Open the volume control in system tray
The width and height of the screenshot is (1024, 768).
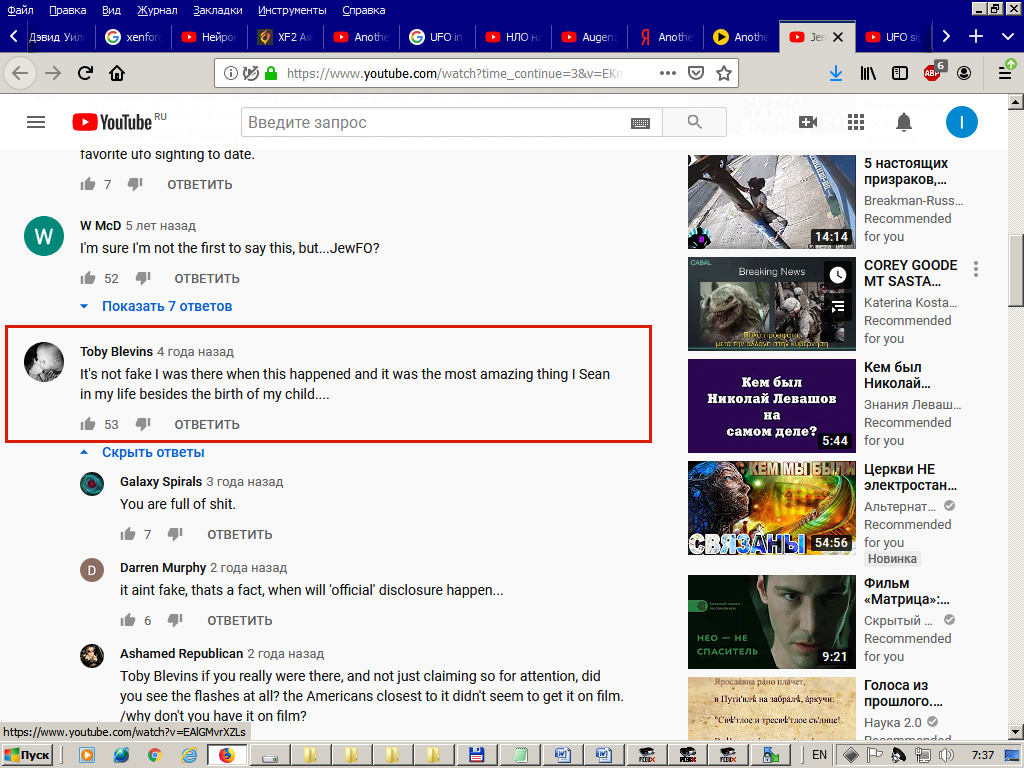coord(946,755)
